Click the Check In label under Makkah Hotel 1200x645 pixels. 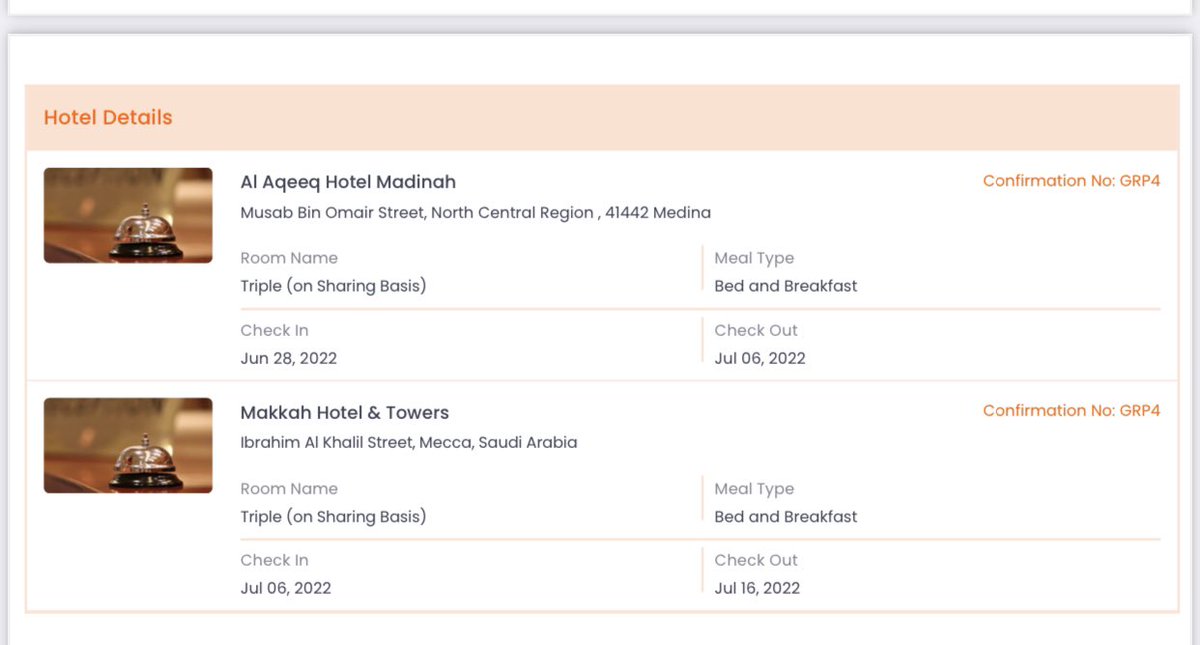coord(275,560)
